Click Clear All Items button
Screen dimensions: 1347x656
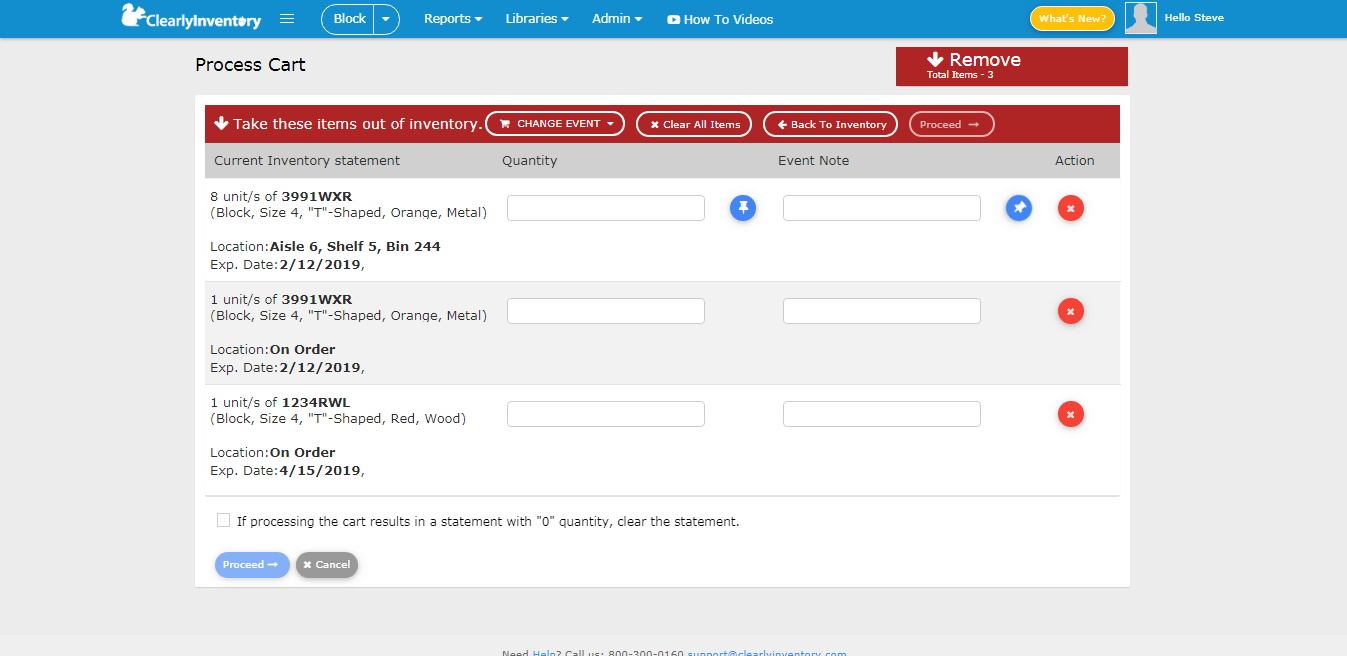(x=695, y=124)
